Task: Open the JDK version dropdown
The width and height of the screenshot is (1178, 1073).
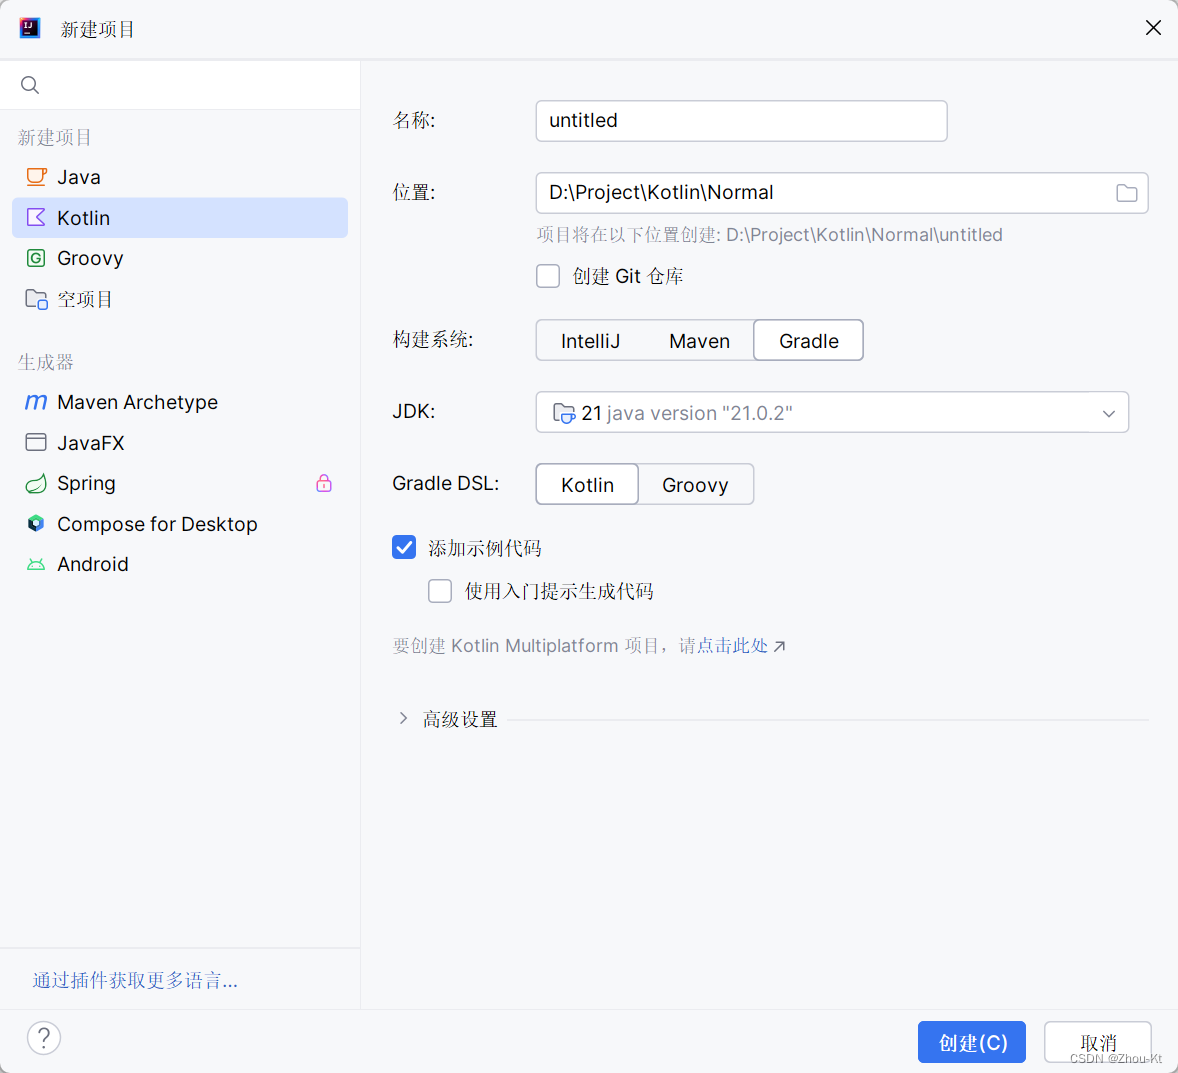Action: click(x=1108, y=412)
